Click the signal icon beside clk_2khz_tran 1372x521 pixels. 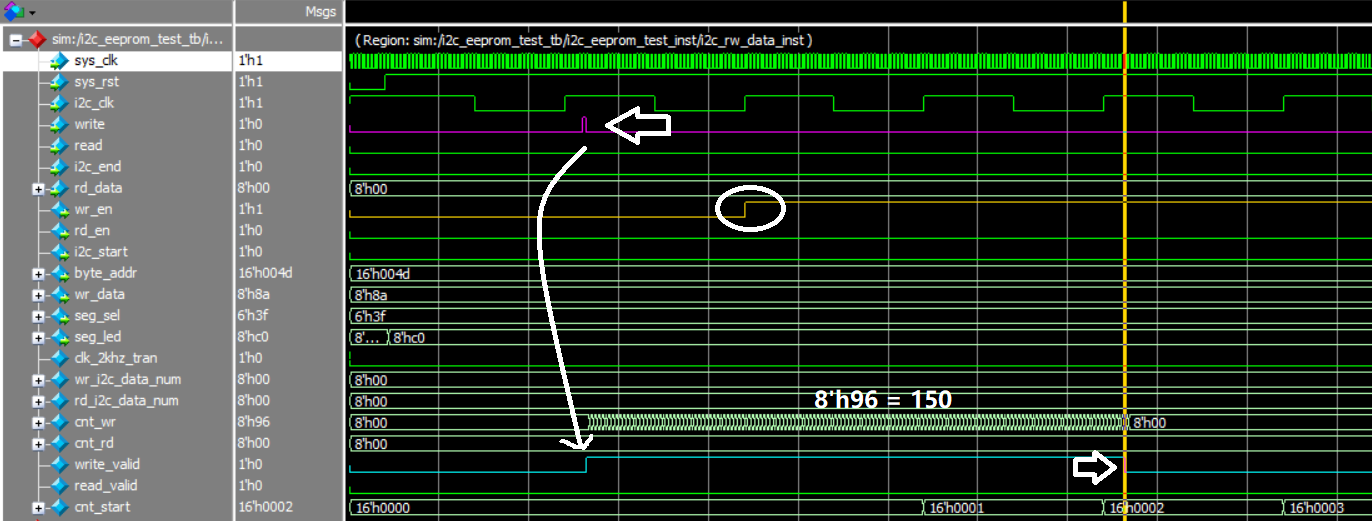click(59, 358)
